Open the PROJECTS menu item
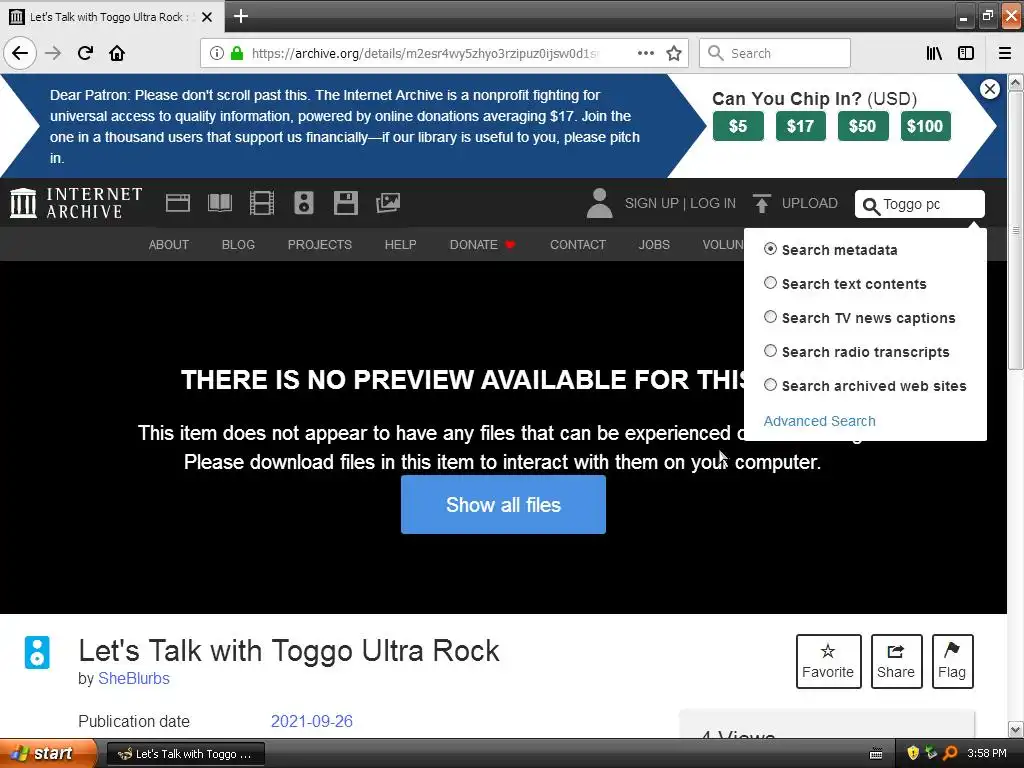The height and width of the screenshot is (768, 1024). pyautogui.click(x=320, y=244)
